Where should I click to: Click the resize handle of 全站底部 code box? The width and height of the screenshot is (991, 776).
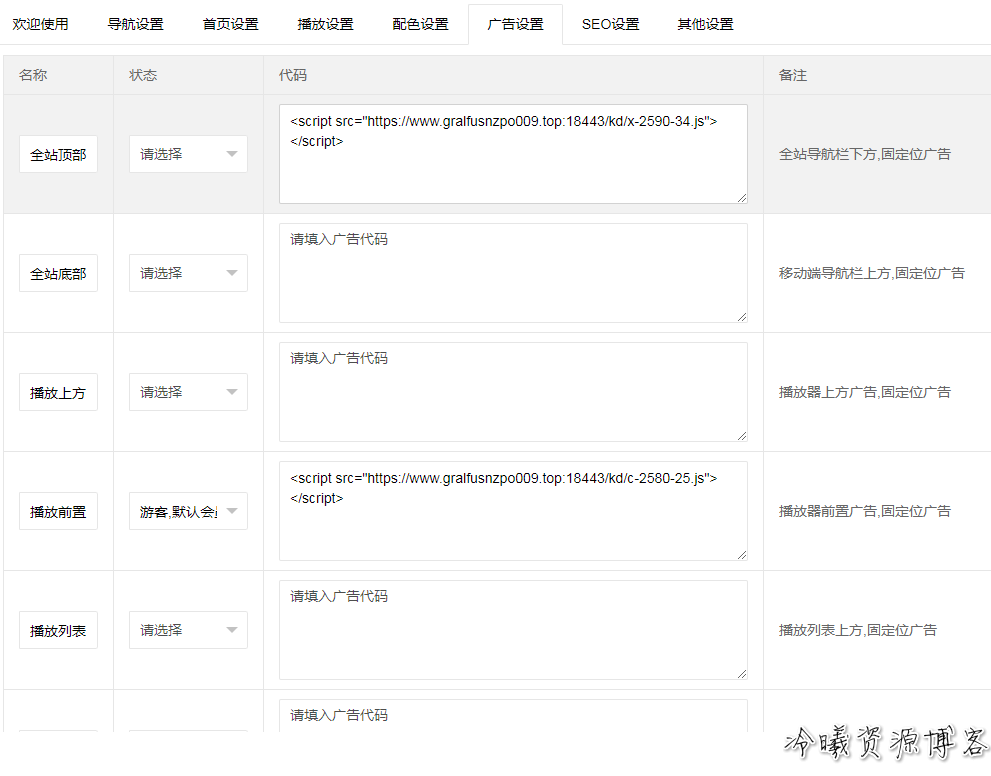point(742,317)
